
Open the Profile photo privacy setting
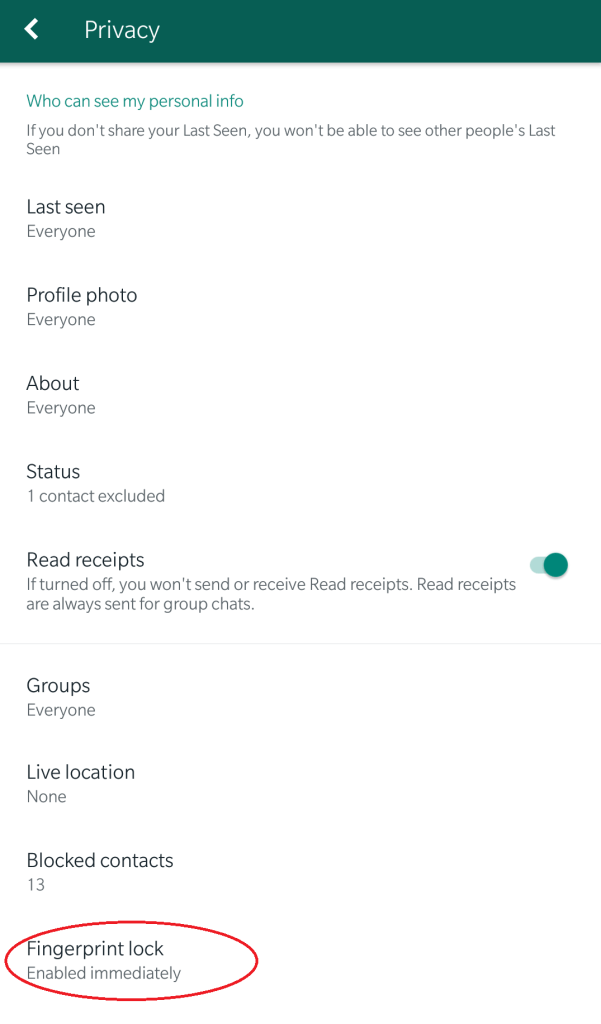click(x=82, y=295)
